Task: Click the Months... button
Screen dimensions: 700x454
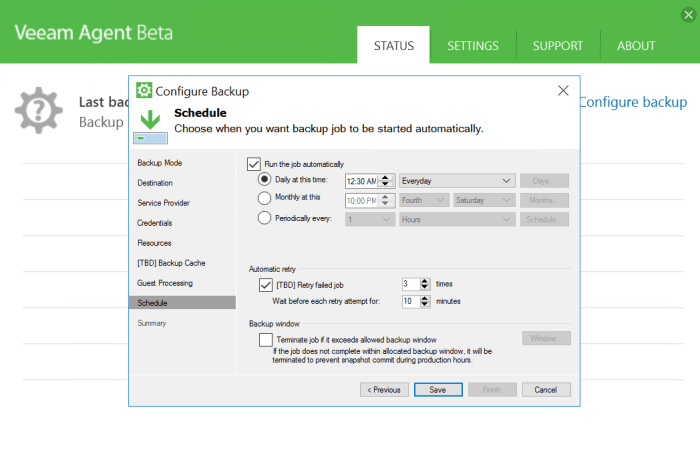Action: point(544,200)
